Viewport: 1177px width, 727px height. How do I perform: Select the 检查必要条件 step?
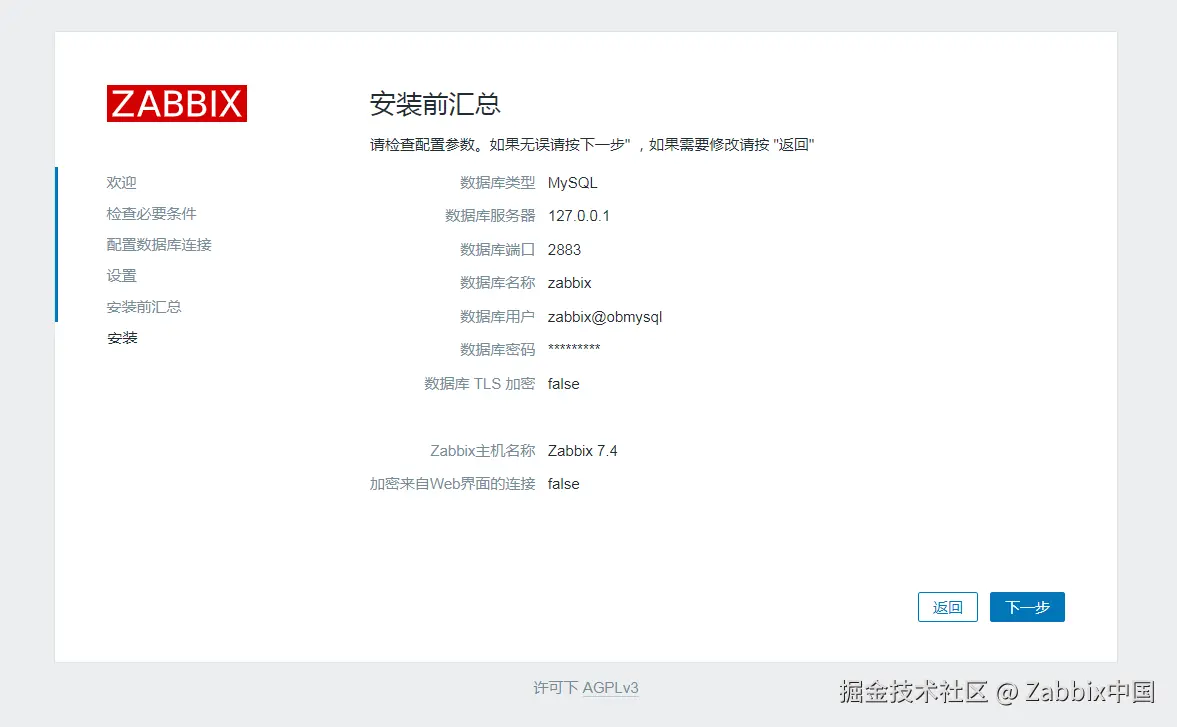(152, 214)
